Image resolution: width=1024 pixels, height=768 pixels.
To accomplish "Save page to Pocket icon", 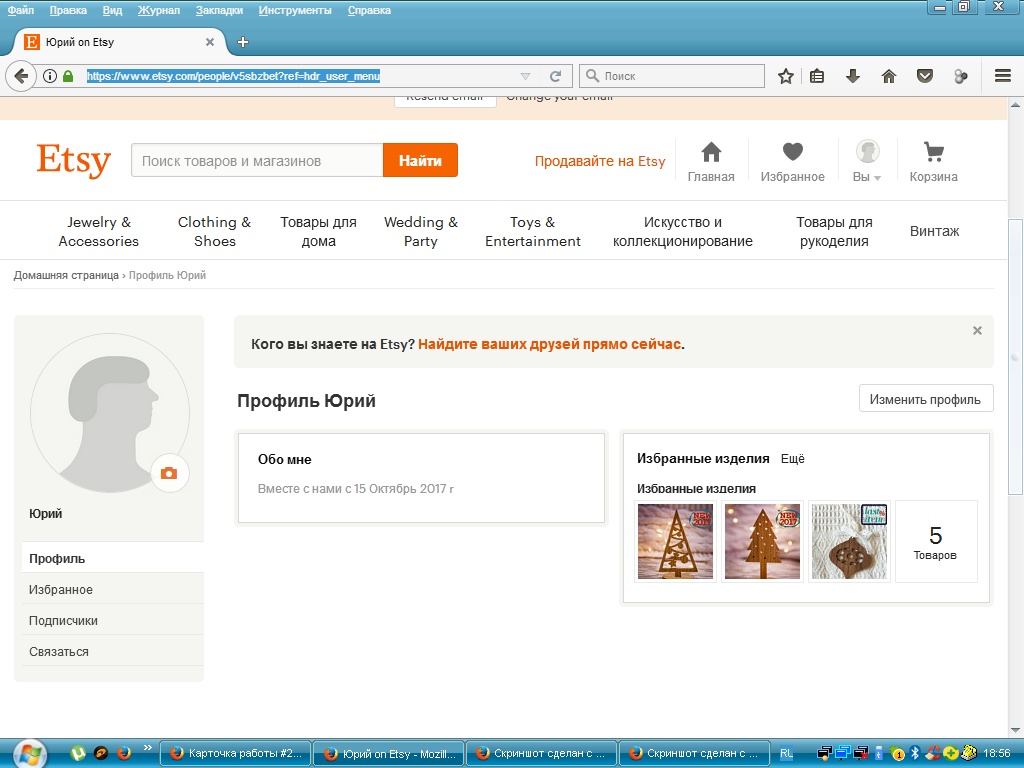I will [925, 76].
